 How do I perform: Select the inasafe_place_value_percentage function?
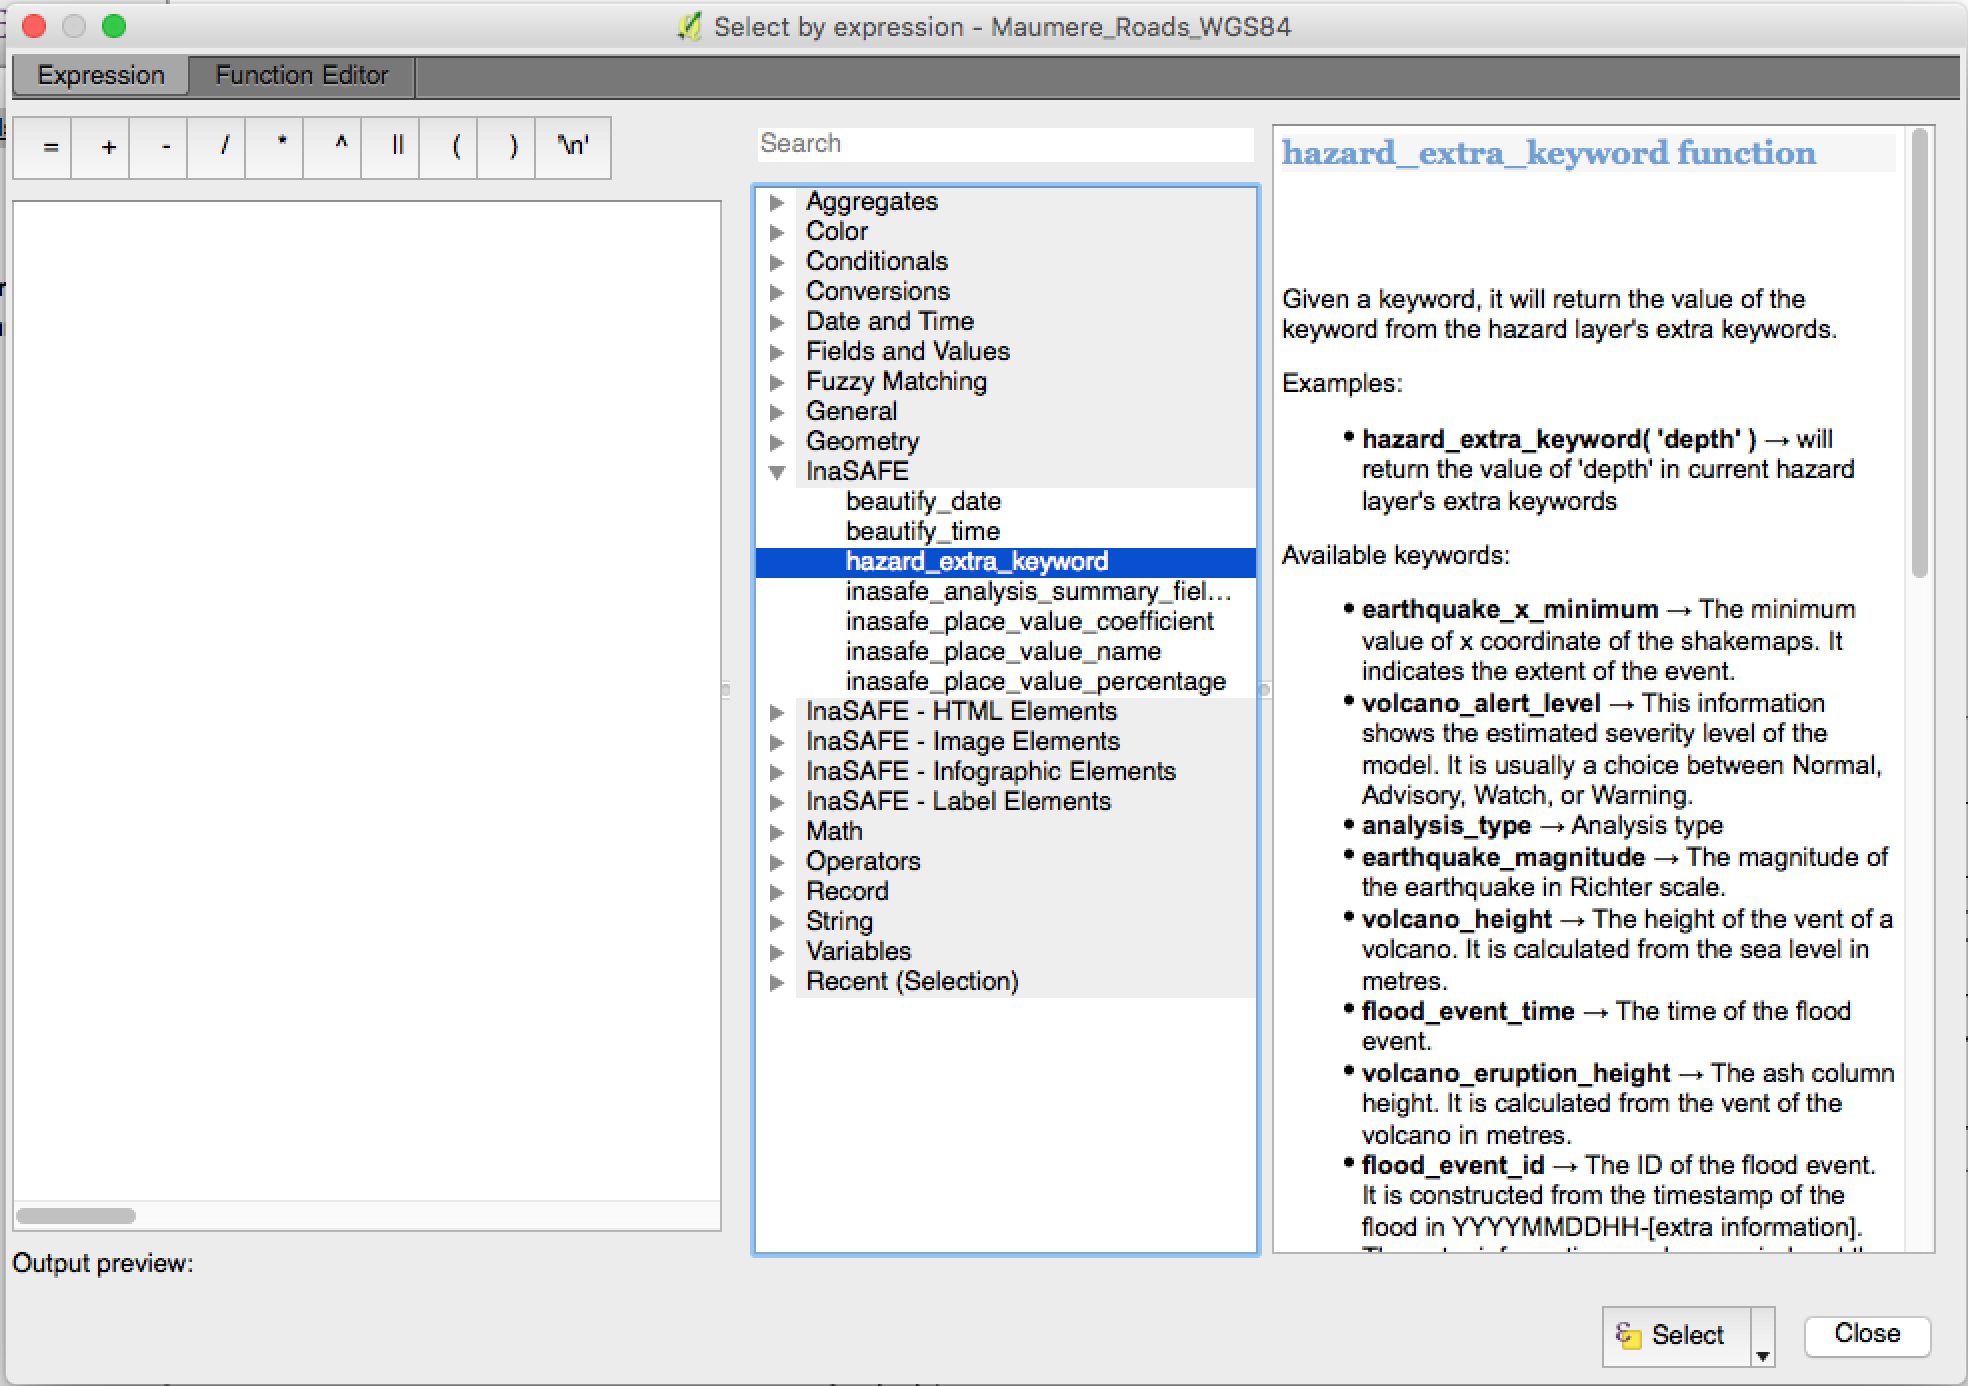click(x=1036, y=681)
